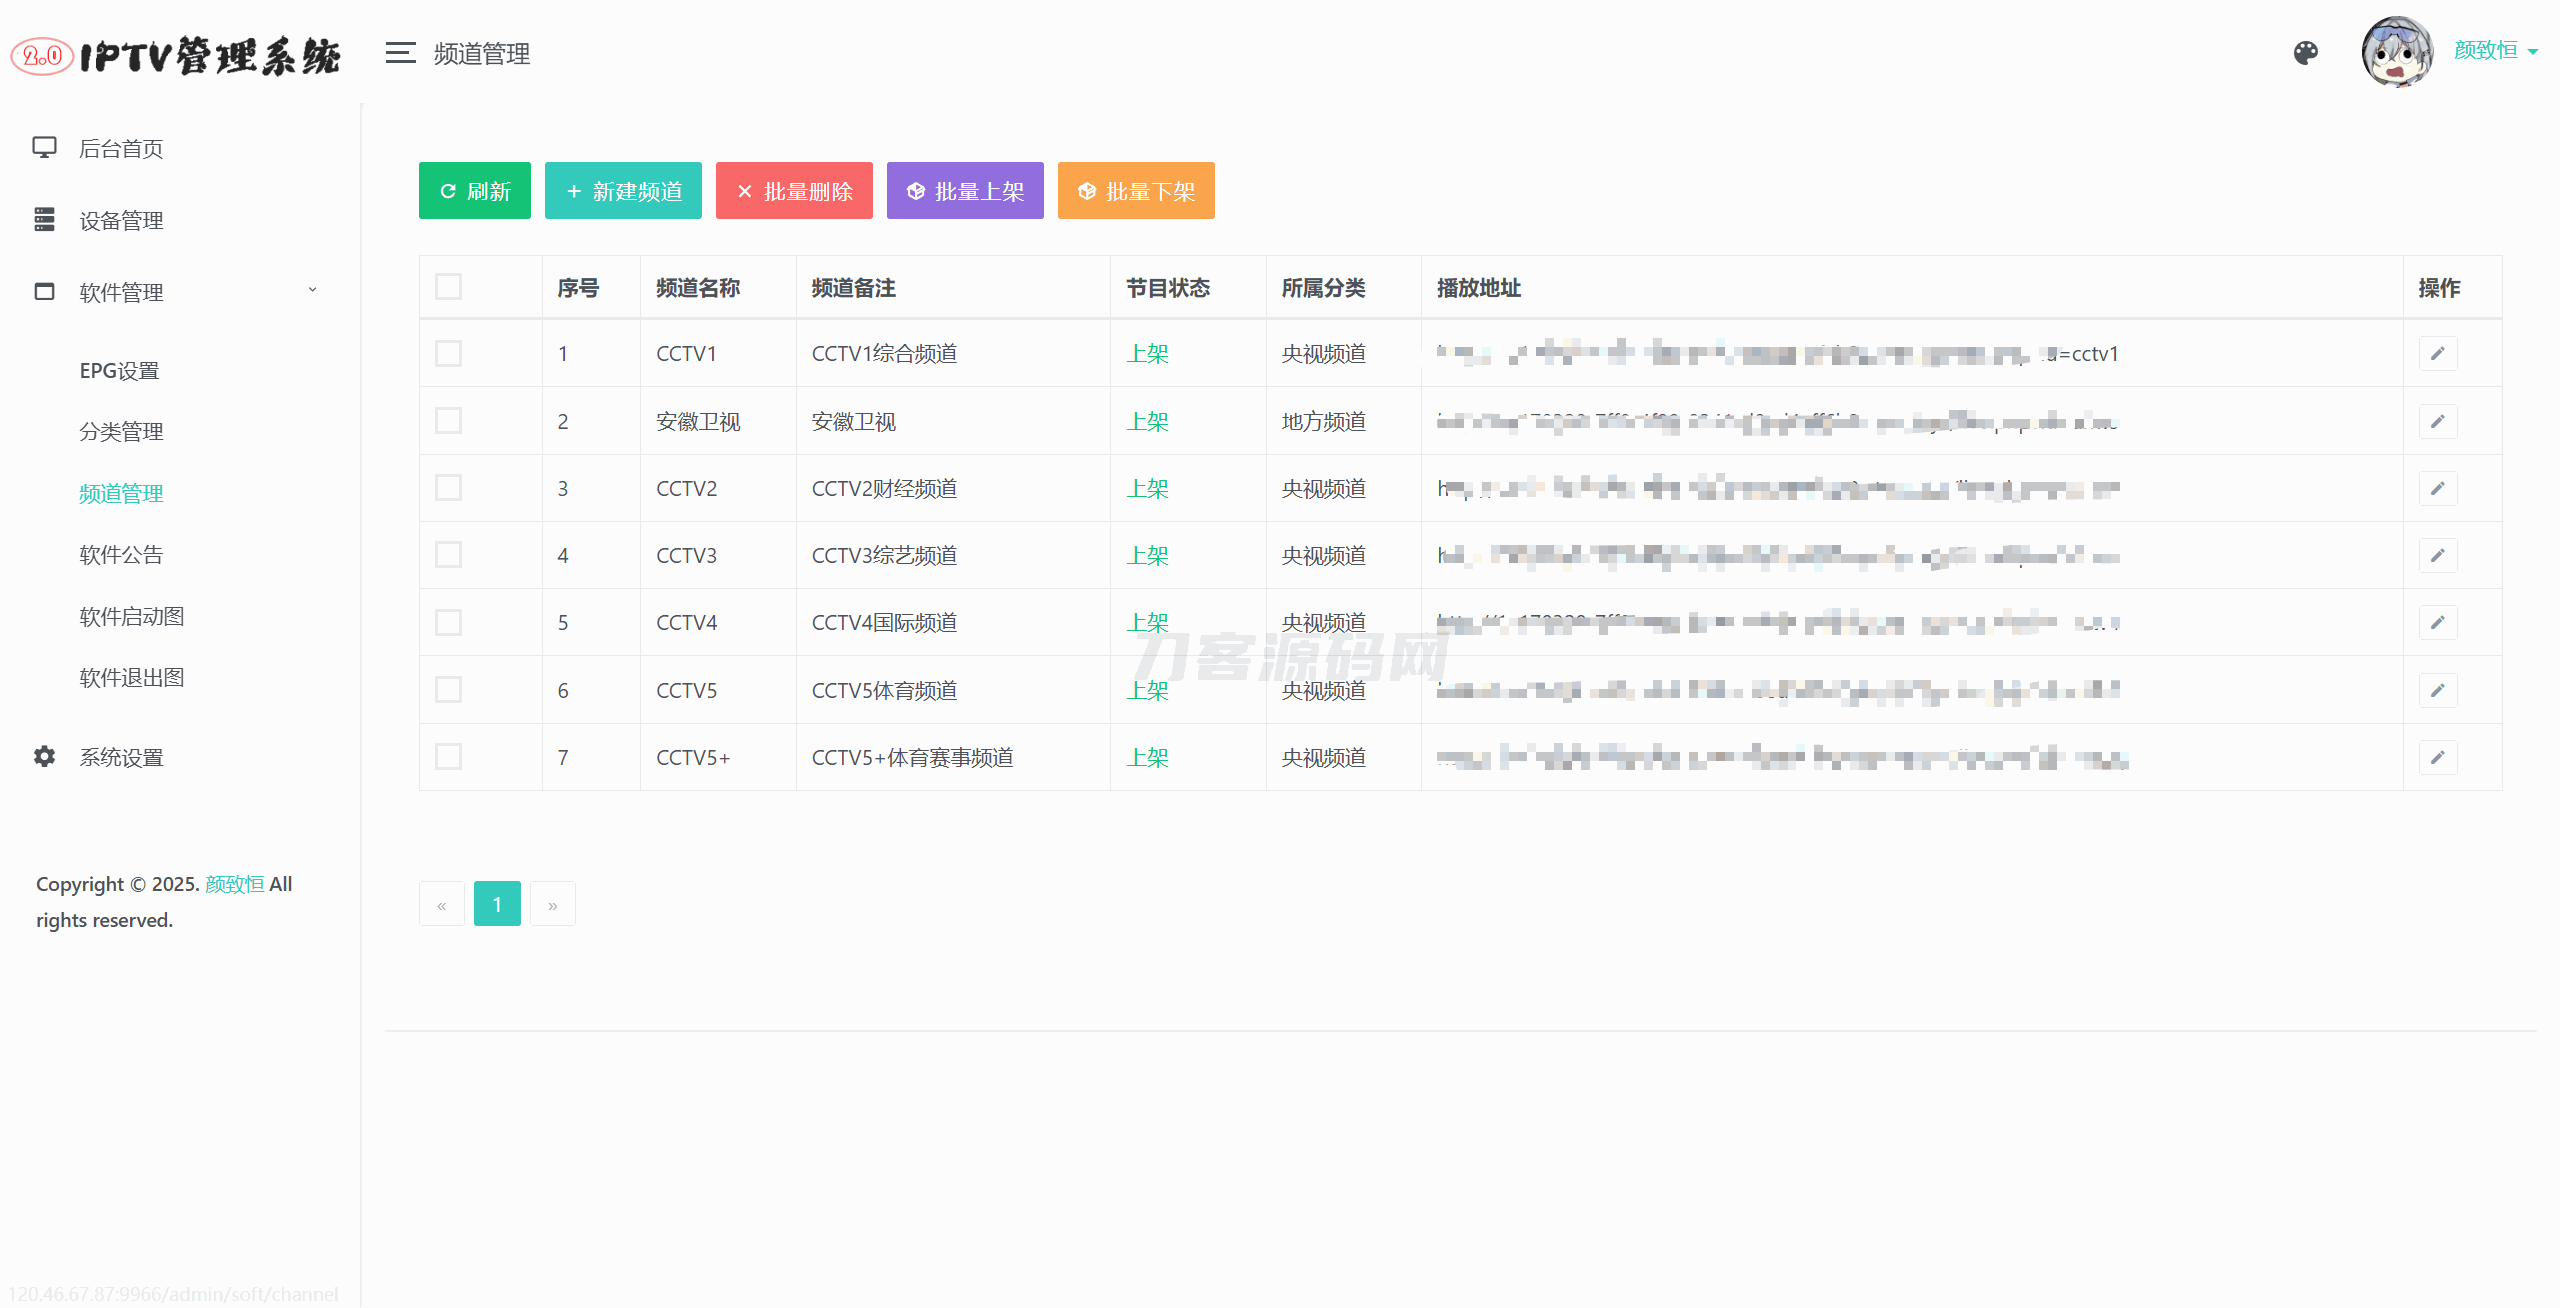The image size is (2560, 1308).
Task: Open EPG设置 submenu item
Action: 119,371
